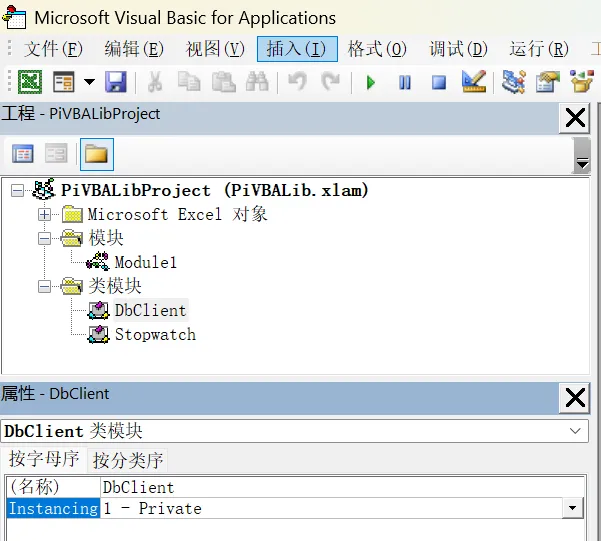Close the 属性 properties pane
The image size is (601, 541).
click(x=574, y=398)
